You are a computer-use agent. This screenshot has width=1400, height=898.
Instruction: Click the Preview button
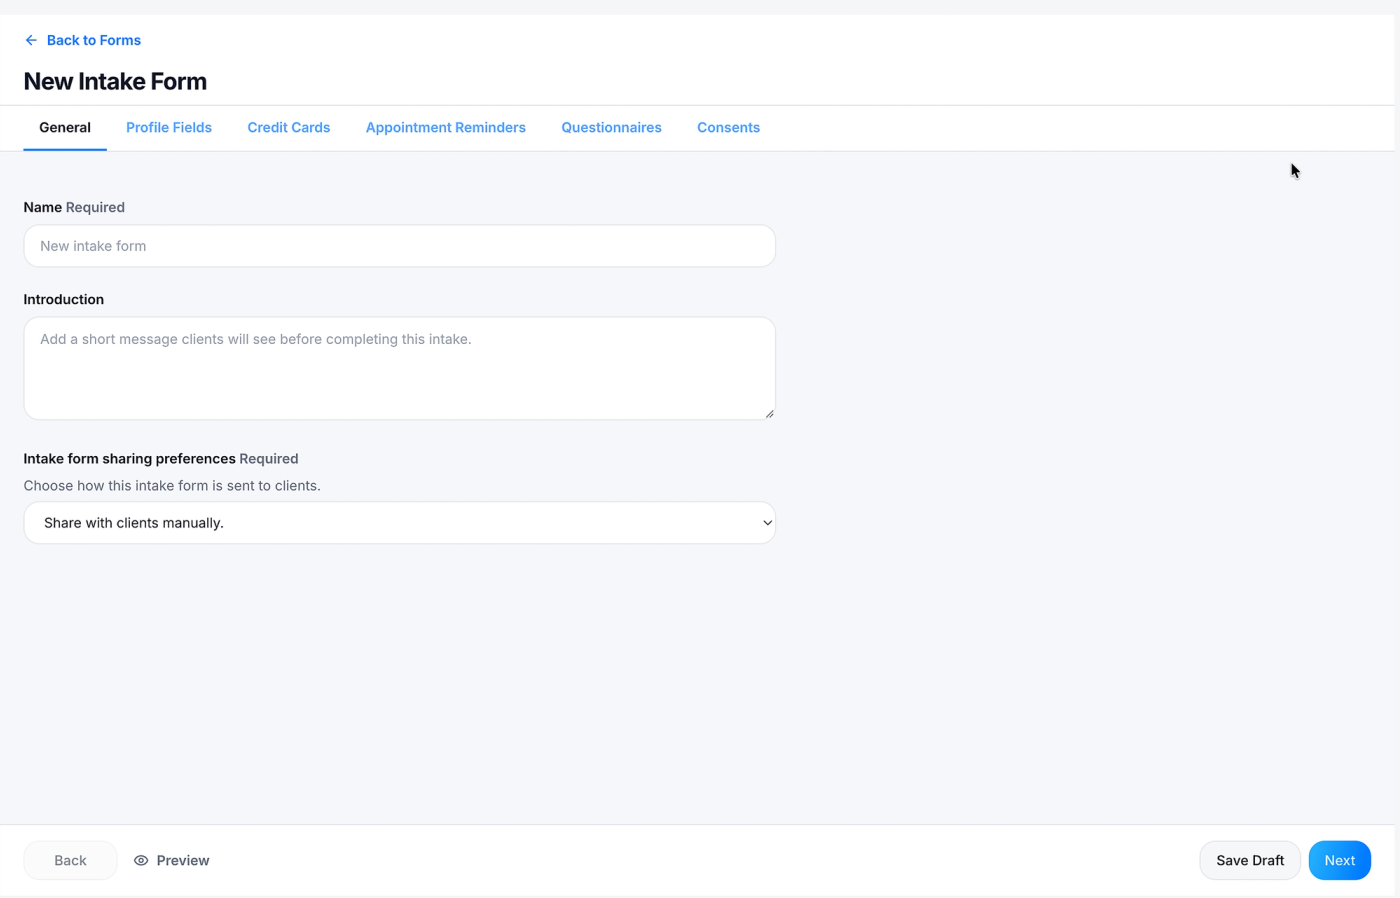pos(172,860)
